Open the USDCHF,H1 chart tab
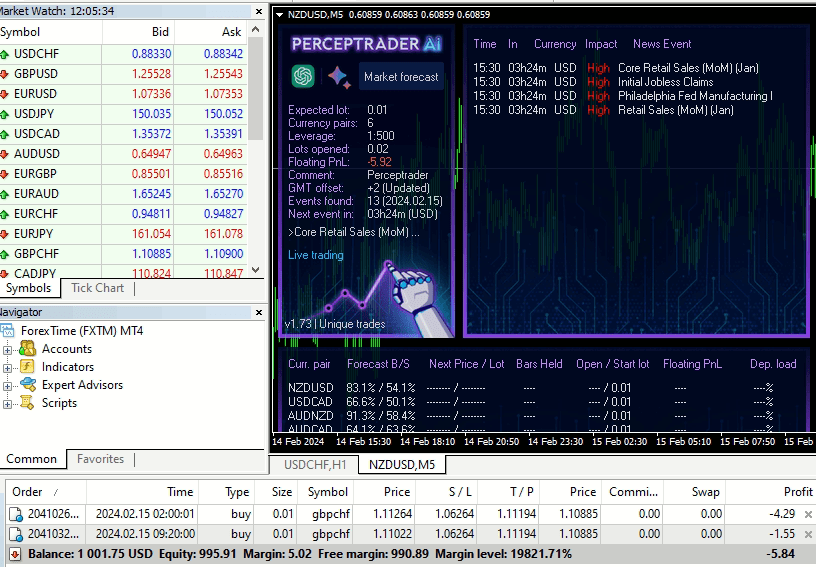 pyautogui.click(x=314, y=465)
